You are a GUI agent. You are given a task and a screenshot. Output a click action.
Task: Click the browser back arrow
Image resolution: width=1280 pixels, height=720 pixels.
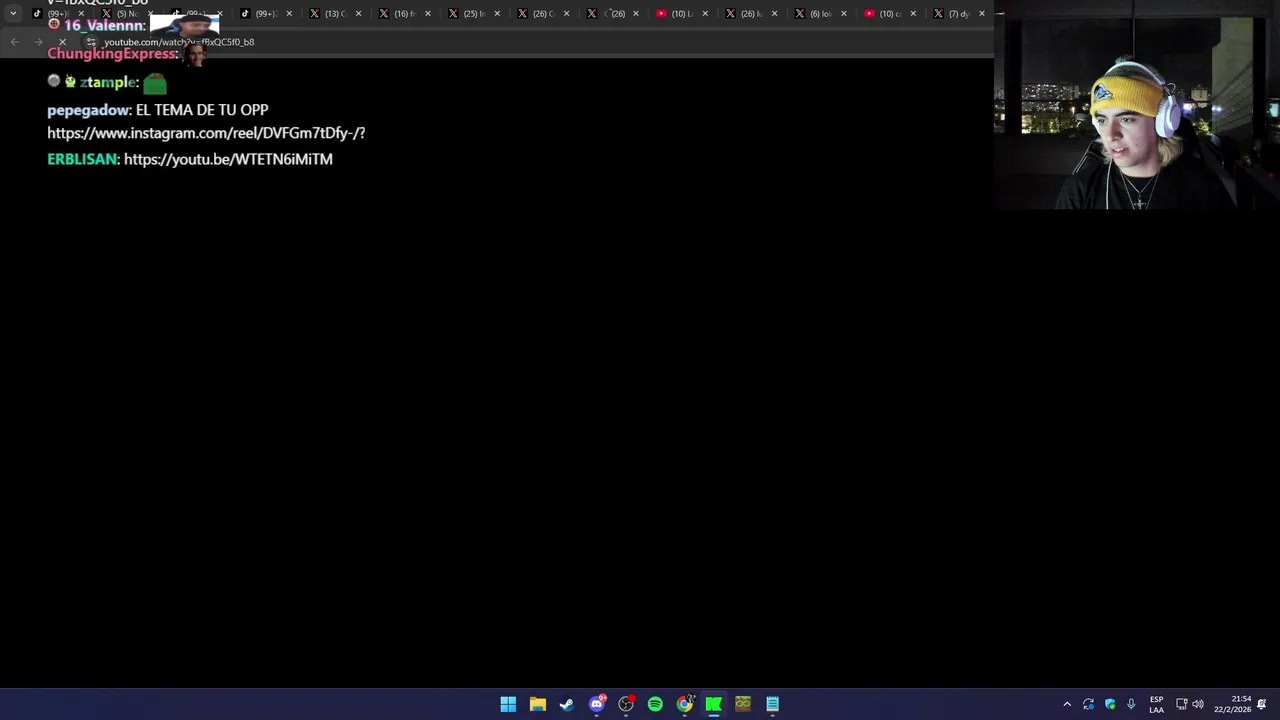pos(14,42)
